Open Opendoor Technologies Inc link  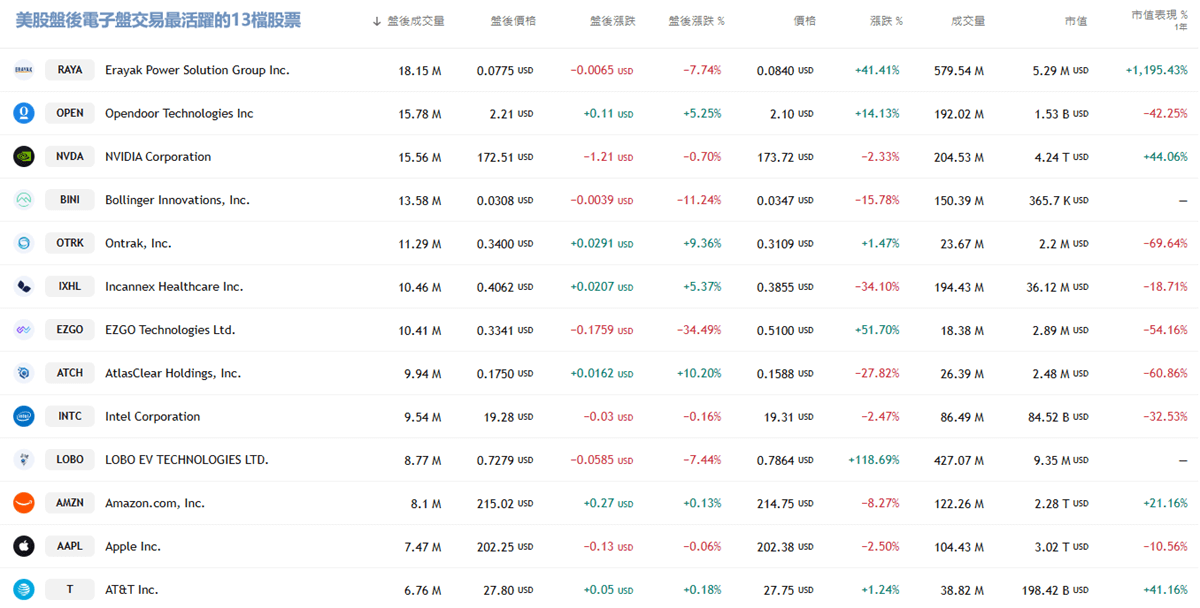click(179, 113)
